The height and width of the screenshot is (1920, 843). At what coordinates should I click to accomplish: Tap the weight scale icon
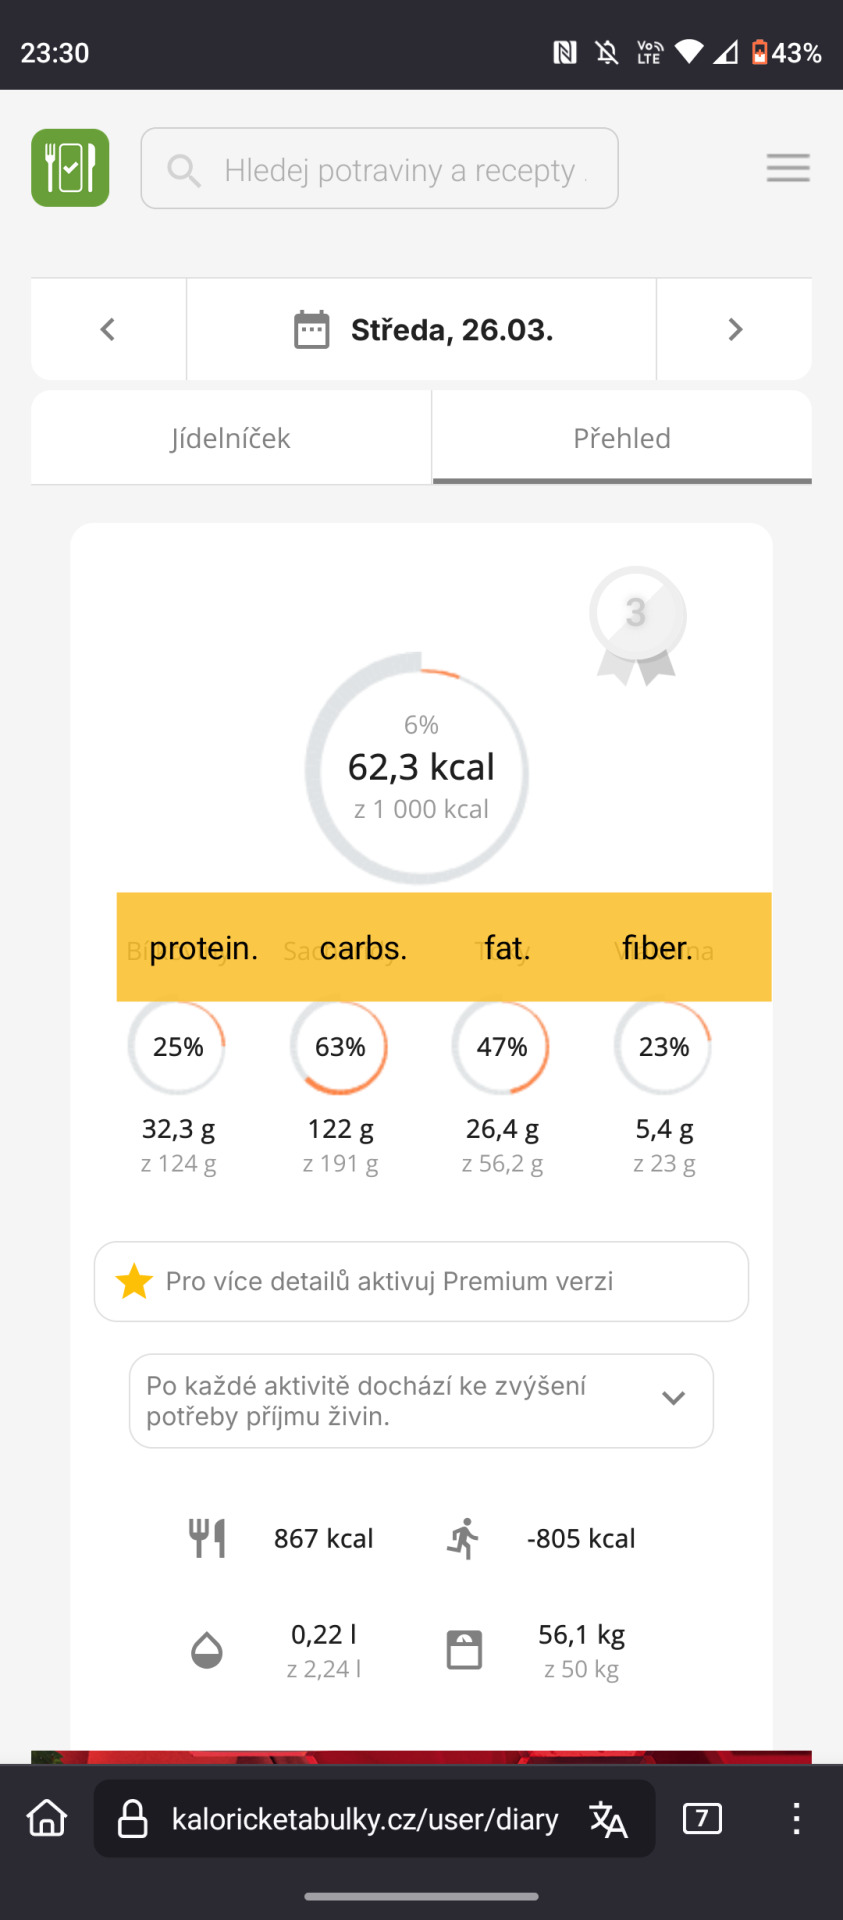(x=464, y=1650)
